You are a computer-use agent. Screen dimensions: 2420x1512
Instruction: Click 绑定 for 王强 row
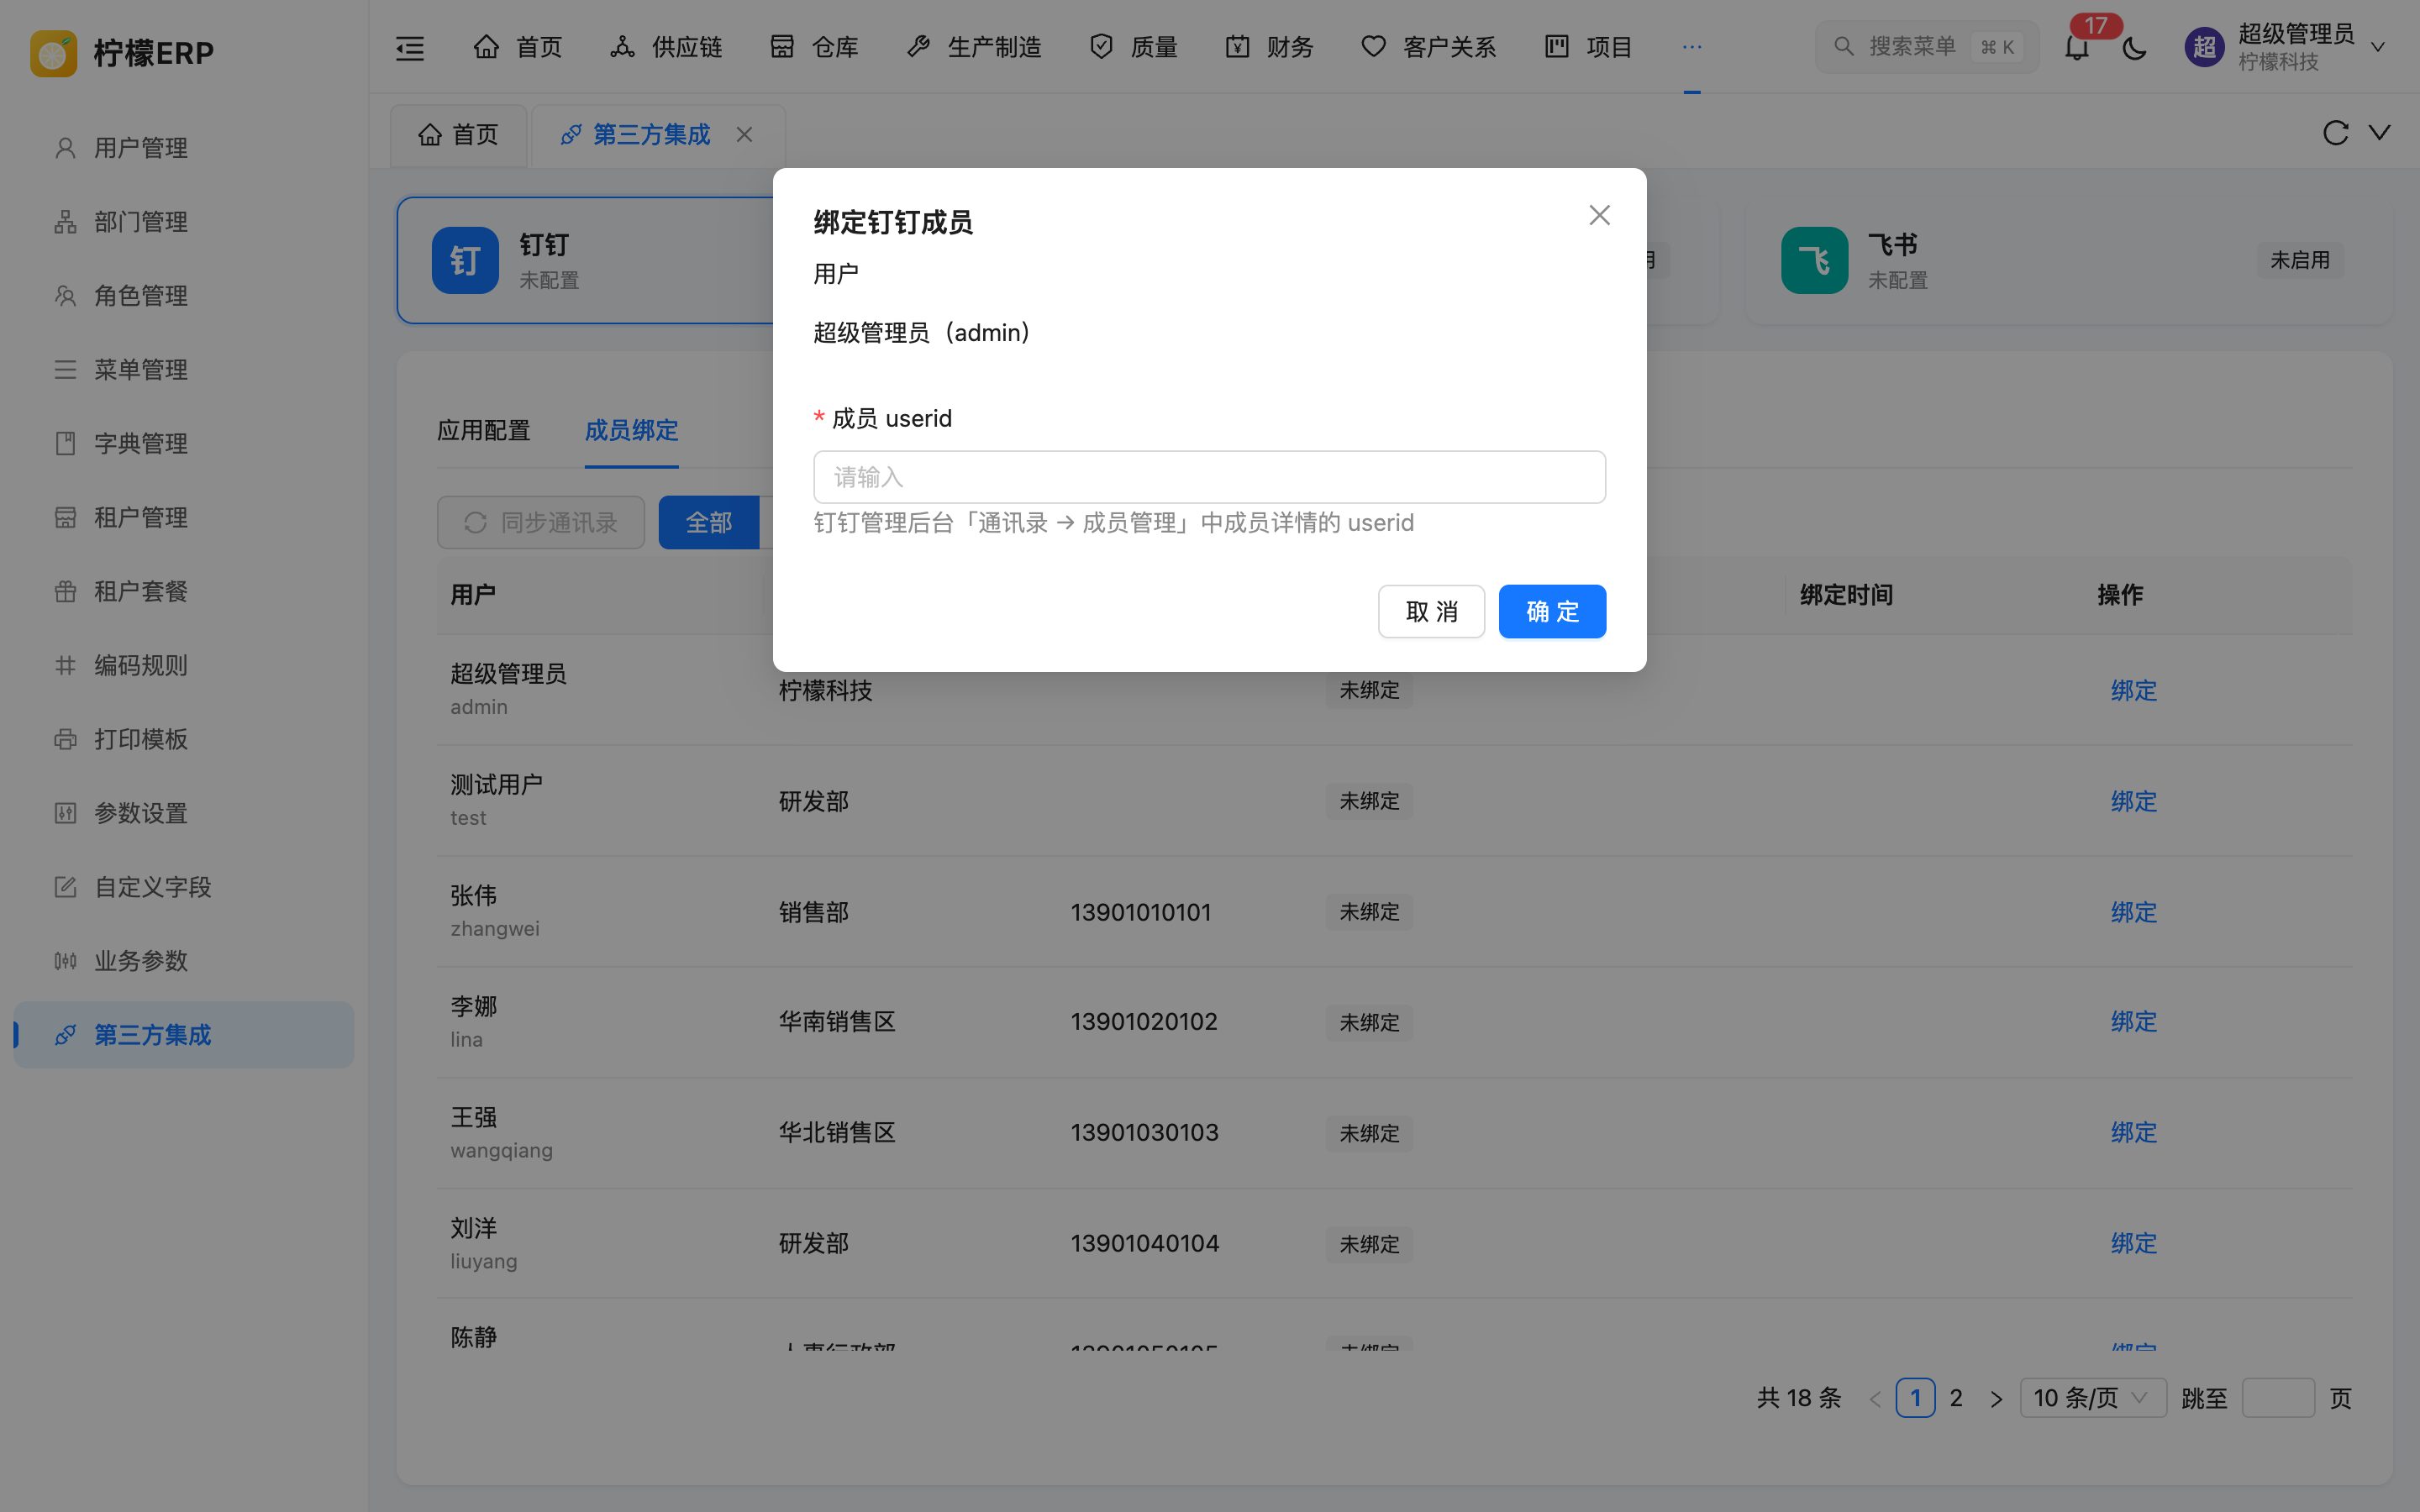(x=2133, y=1133)
